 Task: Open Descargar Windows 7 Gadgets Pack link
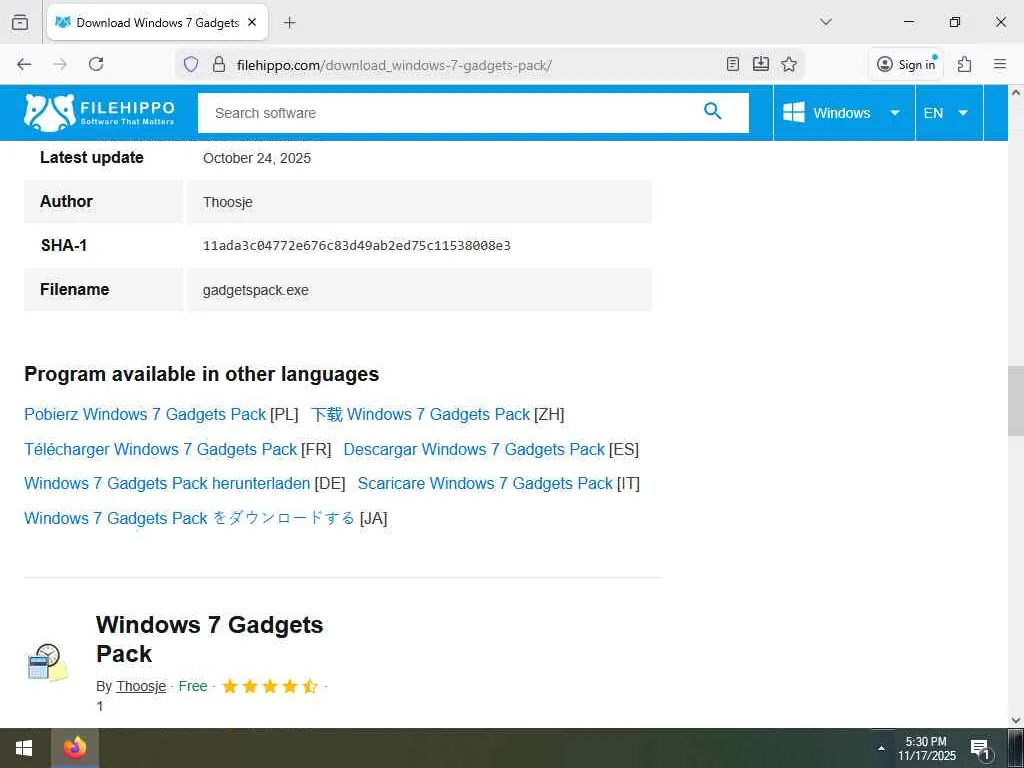(474, 449)
